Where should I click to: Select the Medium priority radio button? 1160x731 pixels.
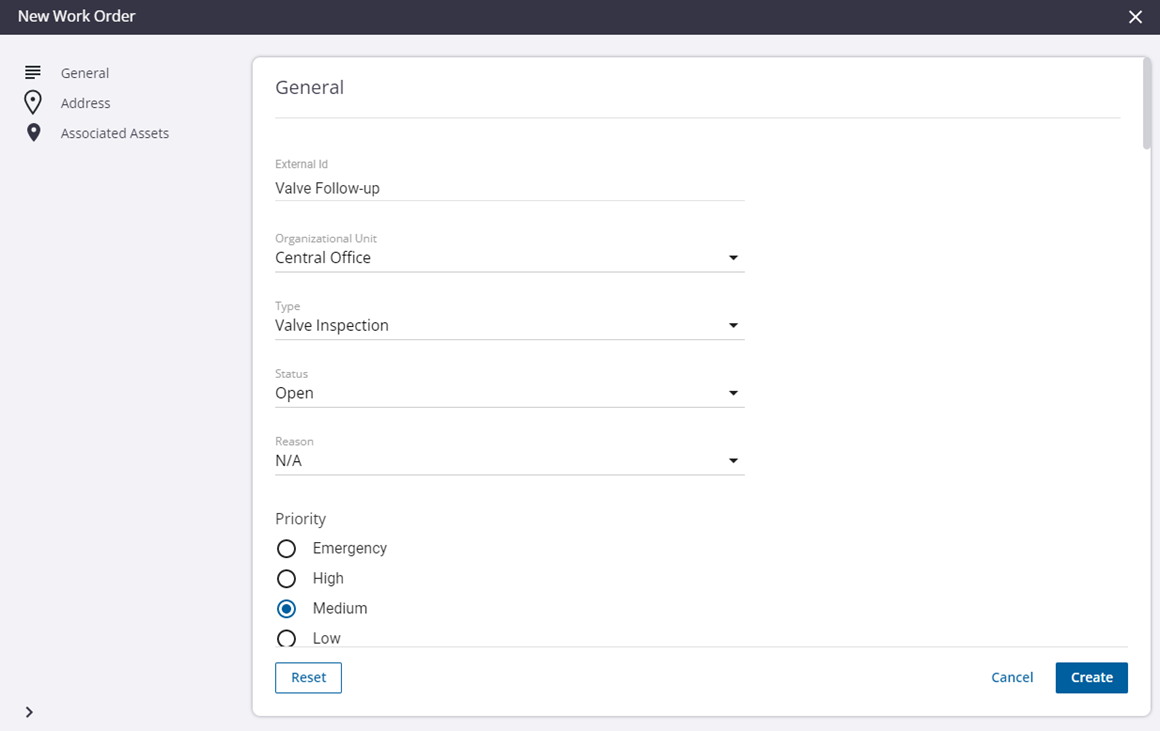click(287, 609)
